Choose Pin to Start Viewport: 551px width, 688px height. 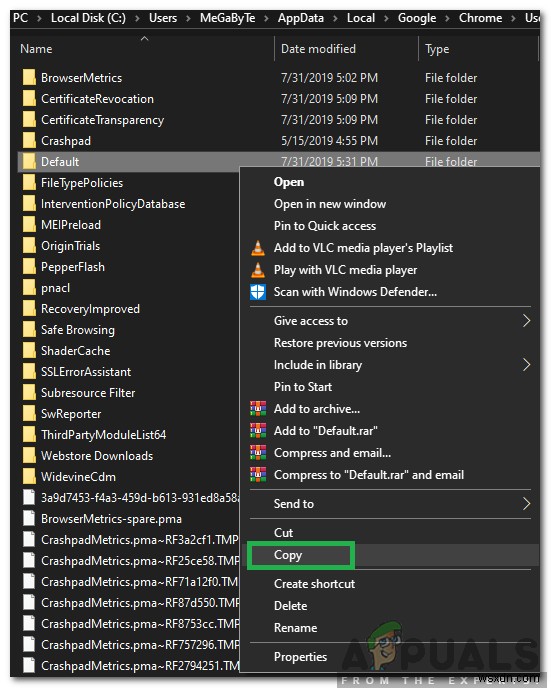coord(303,387)
